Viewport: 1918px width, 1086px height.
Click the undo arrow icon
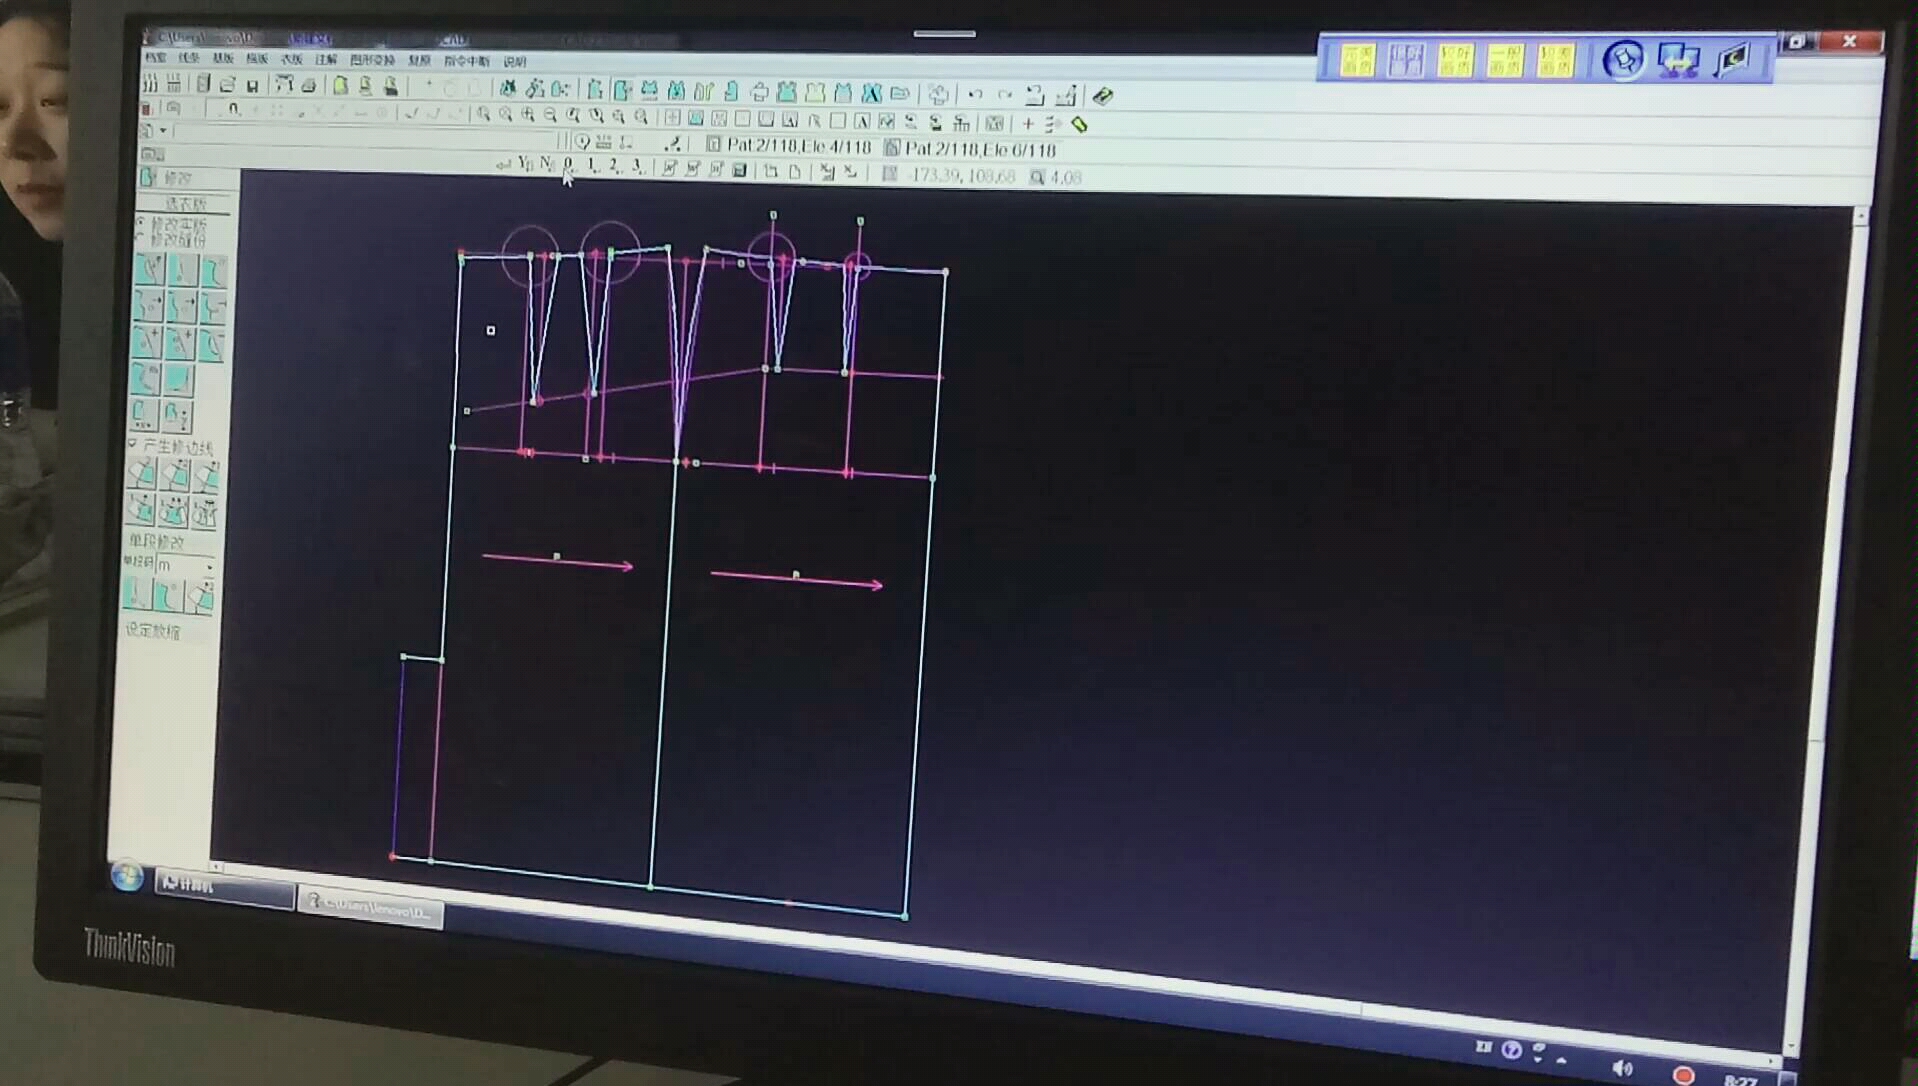tap(975, 94)
